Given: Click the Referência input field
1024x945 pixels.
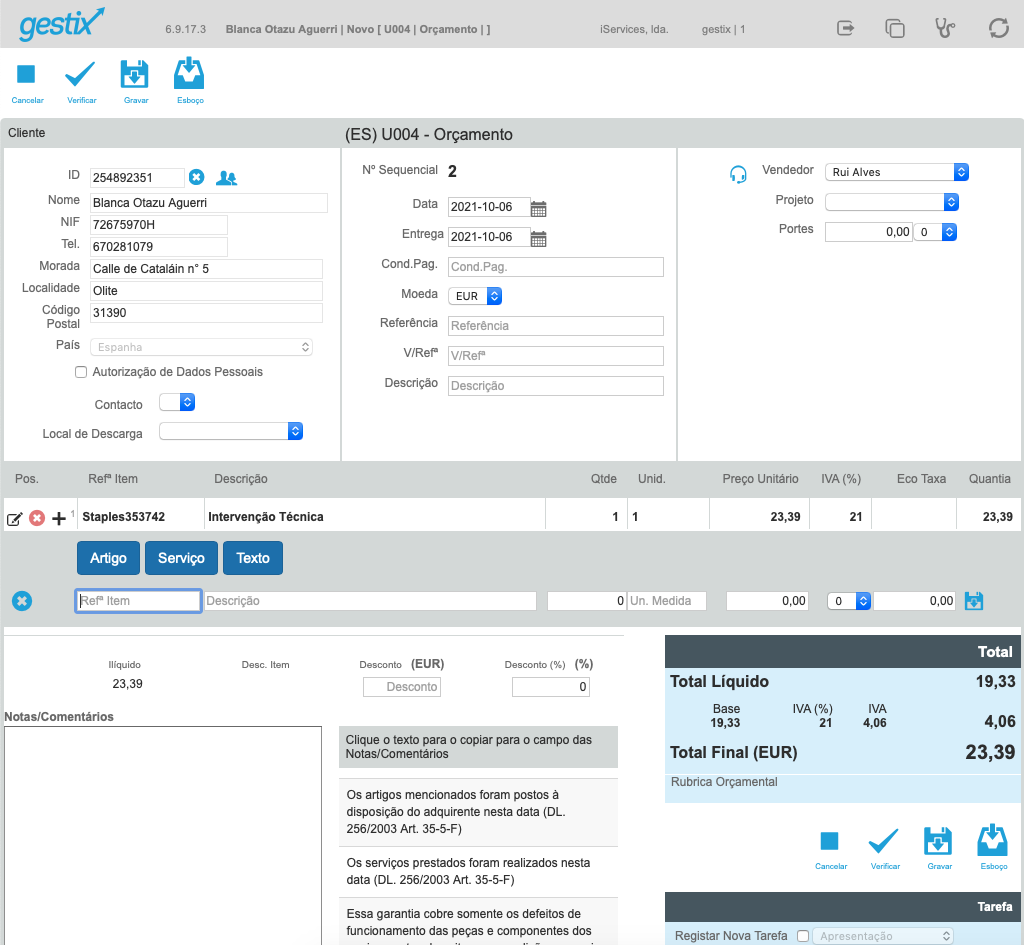Looking at the screenshot, I should (x=556, y=326).
